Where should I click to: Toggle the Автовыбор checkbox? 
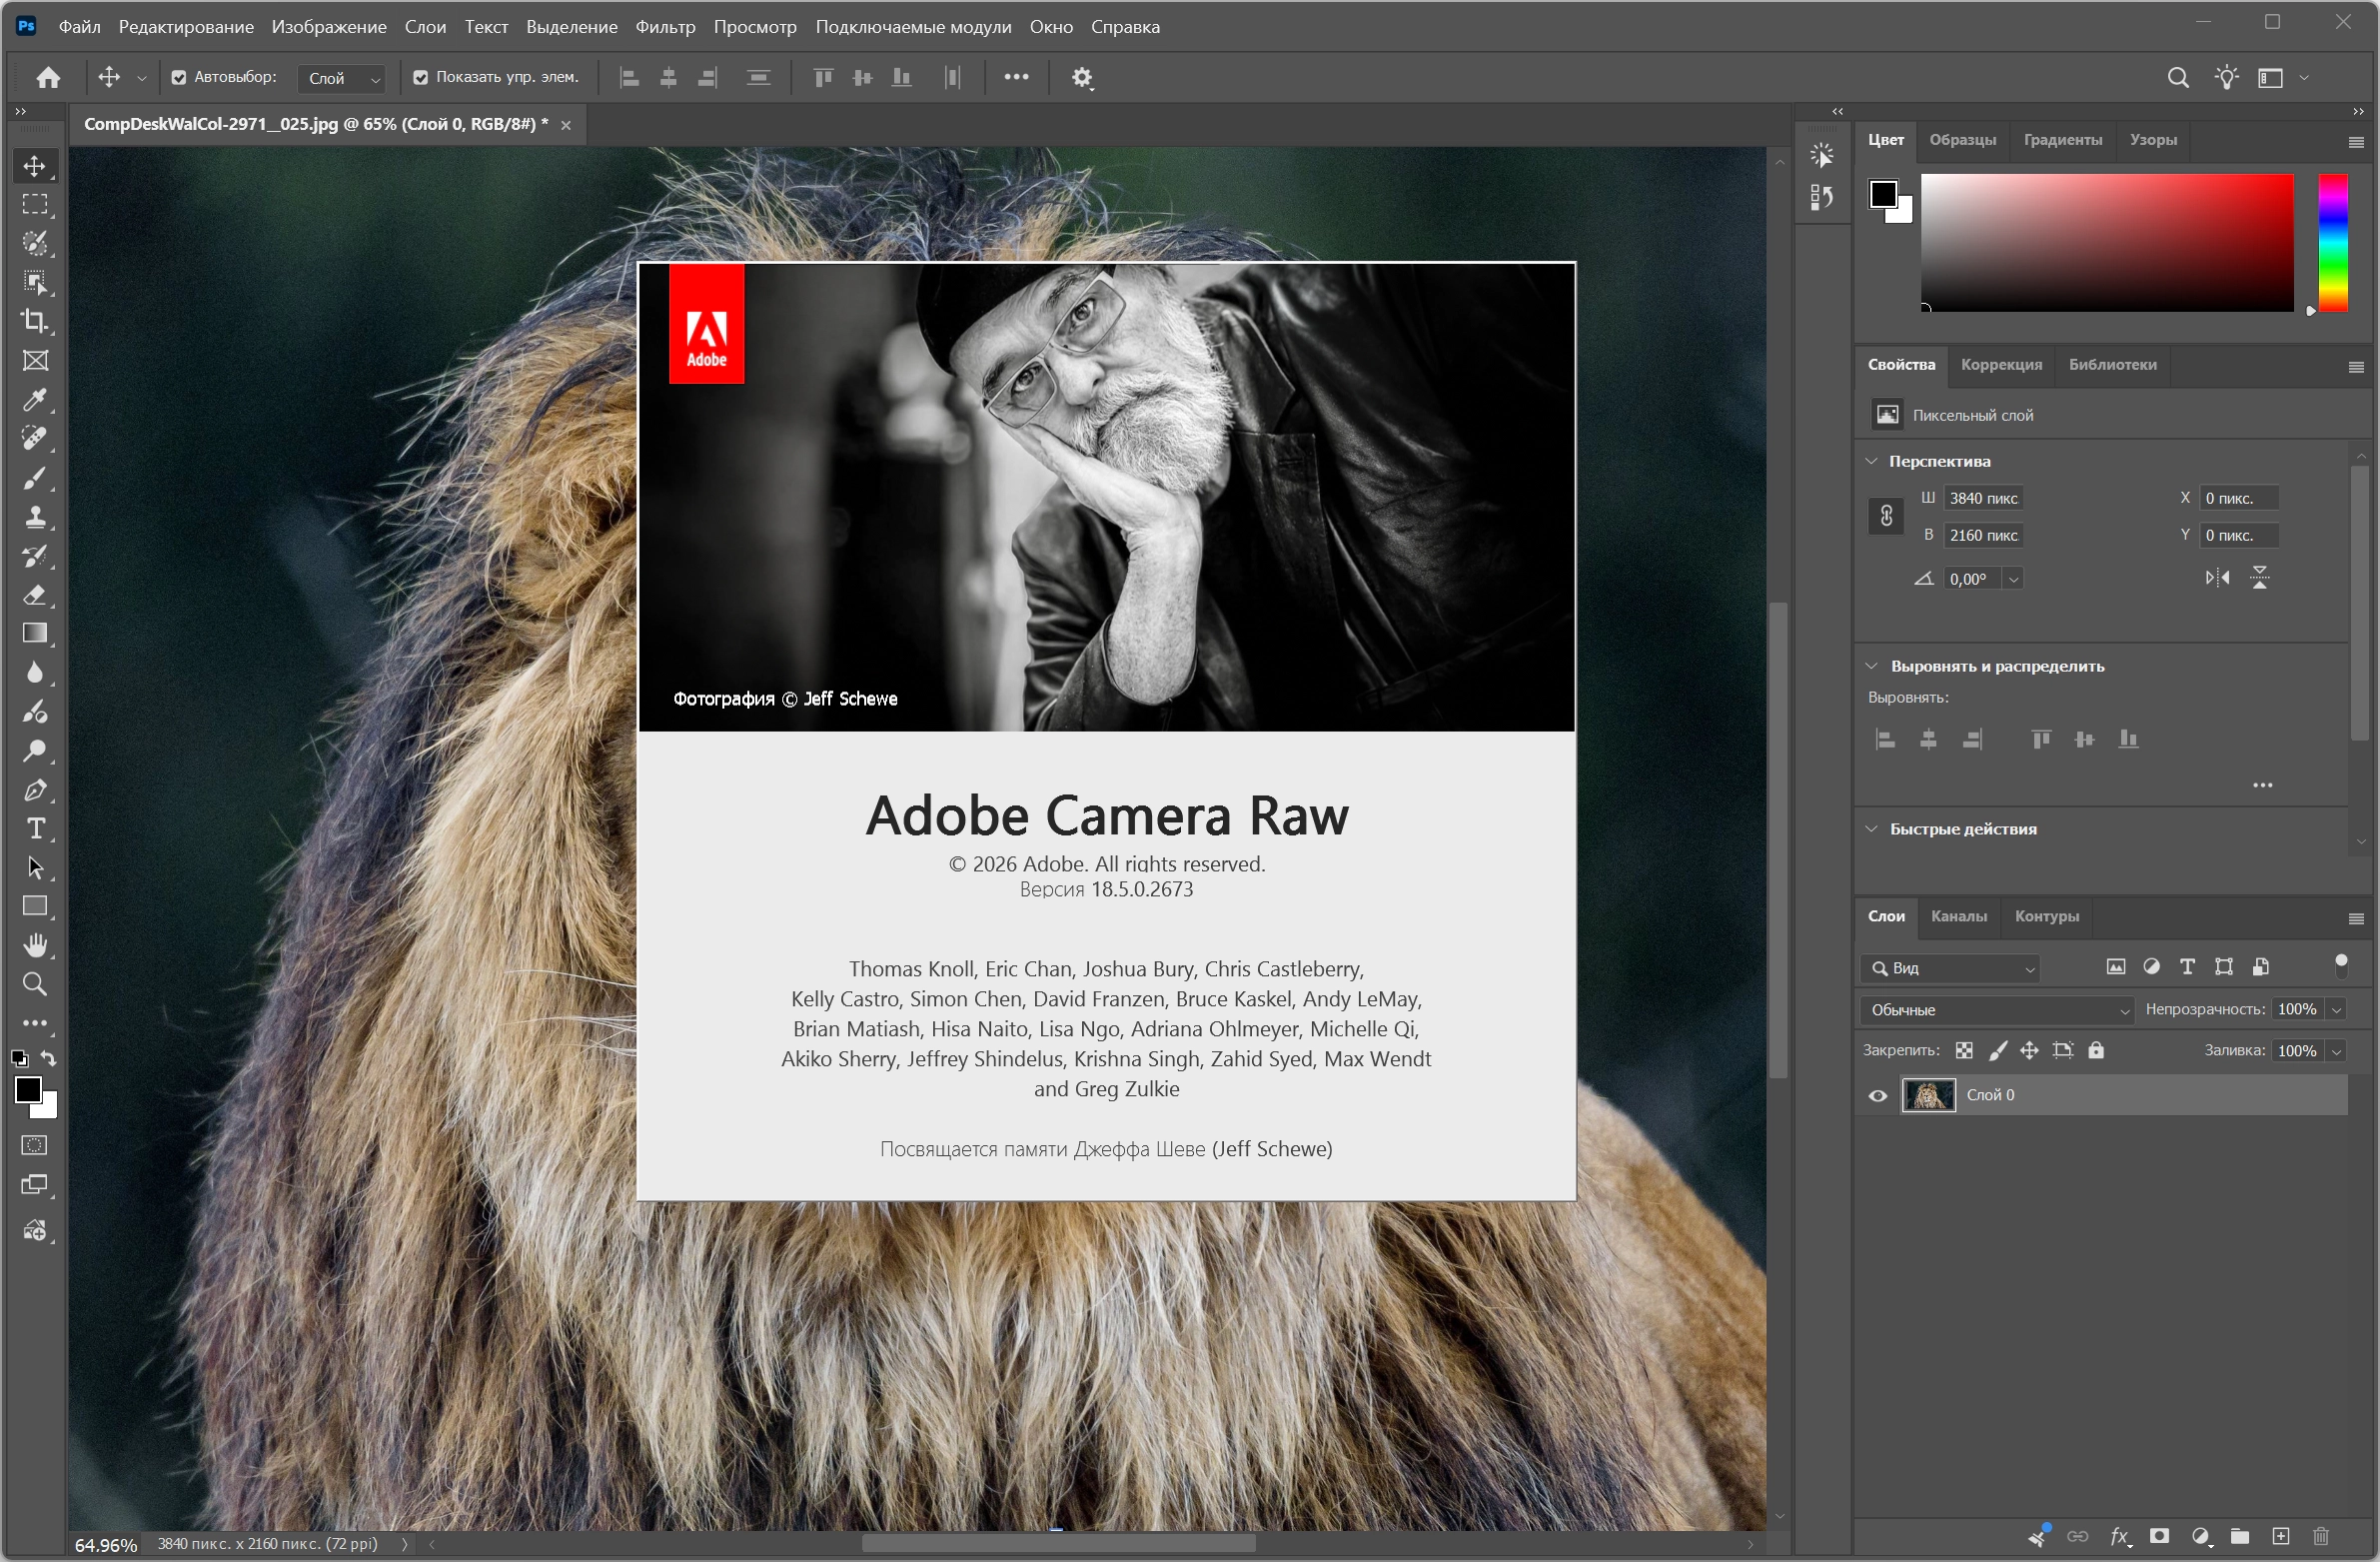(x=179, y=78)
